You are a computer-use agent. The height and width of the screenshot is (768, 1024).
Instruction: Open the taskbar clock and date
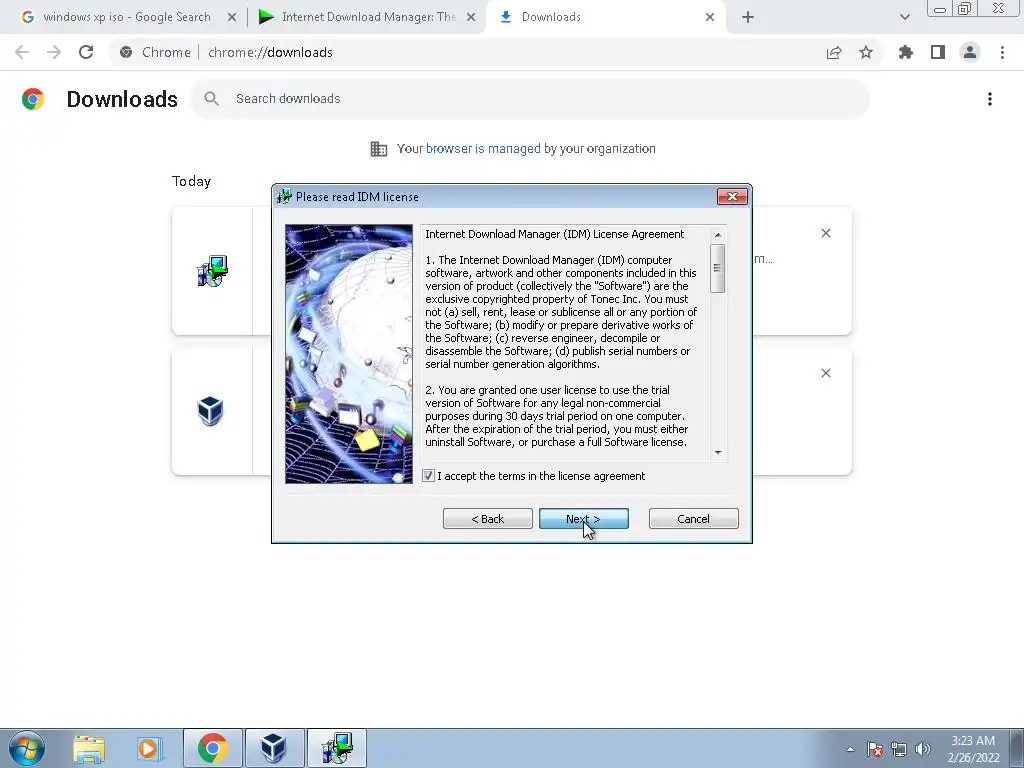pyautogui.click(x=973, y=749)
